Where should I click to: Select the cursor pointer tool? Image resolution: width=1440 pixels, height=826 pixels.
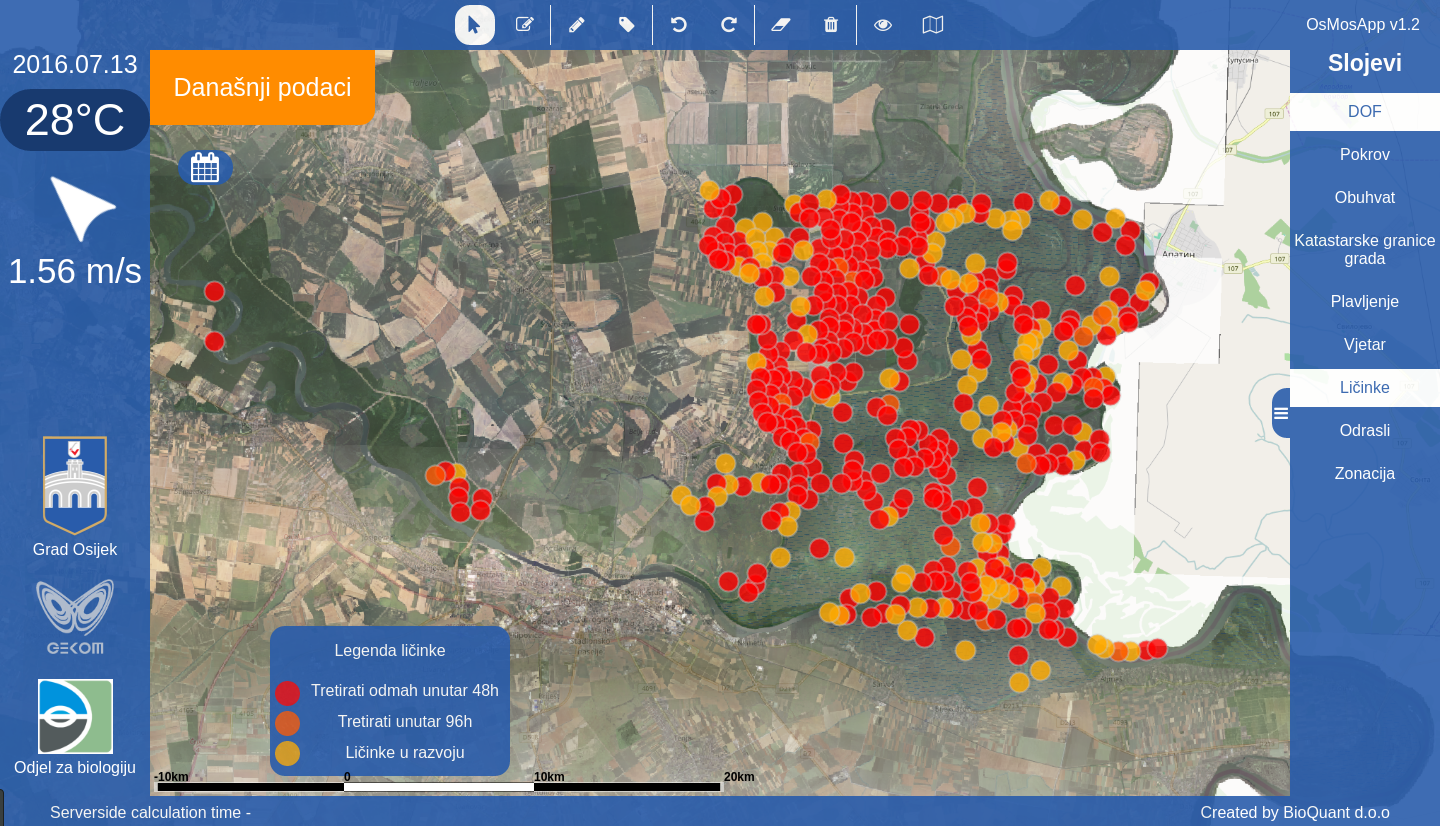(474, 25)
